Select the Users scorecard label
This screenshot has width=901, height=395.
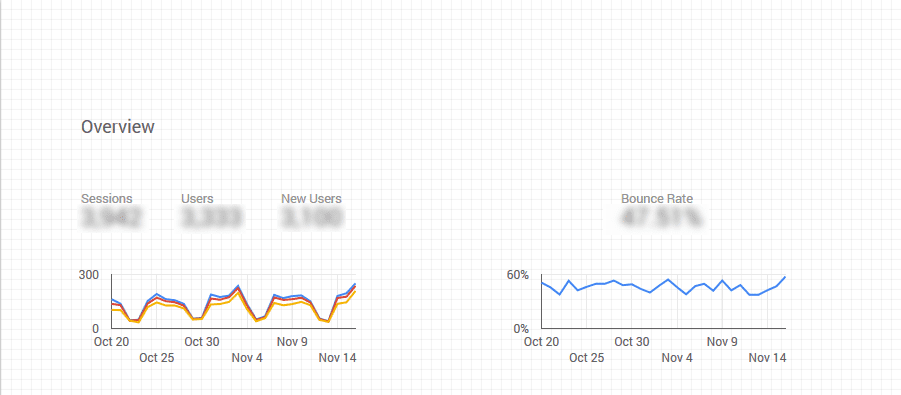[197, 199]
